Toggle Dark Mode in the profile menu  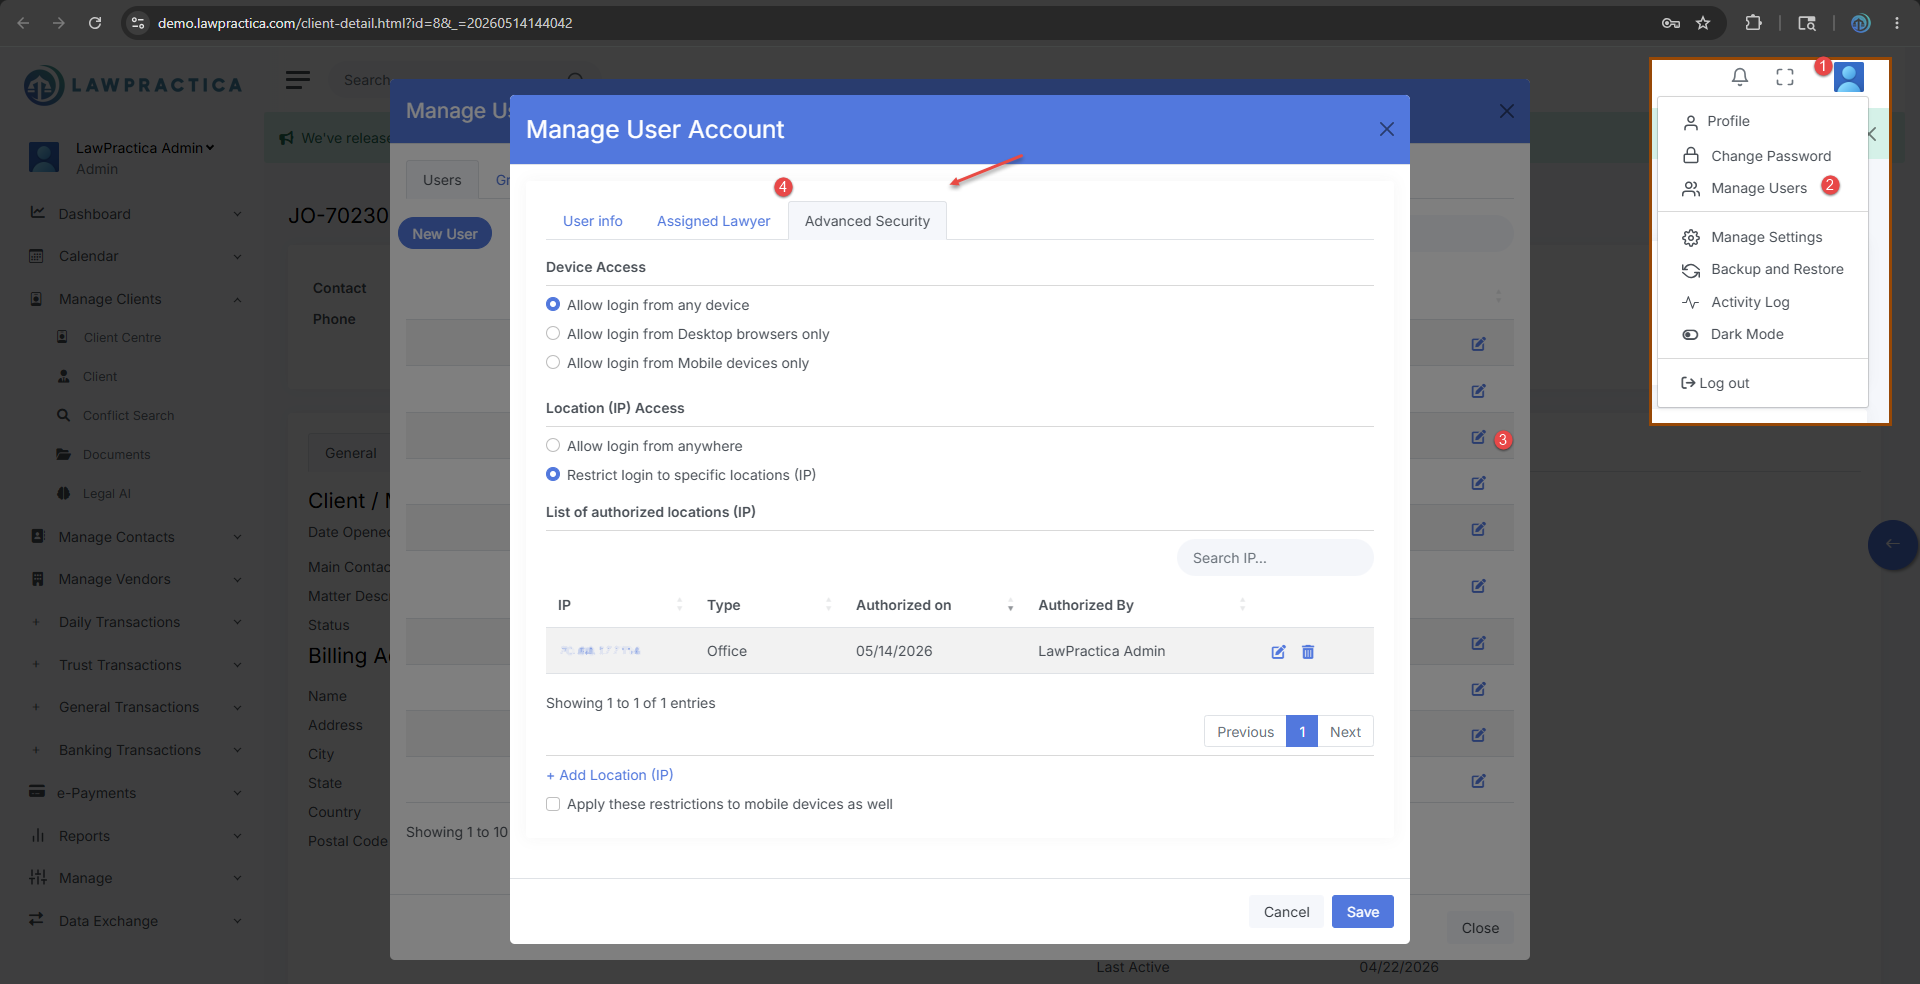[x=1746, y=334]
